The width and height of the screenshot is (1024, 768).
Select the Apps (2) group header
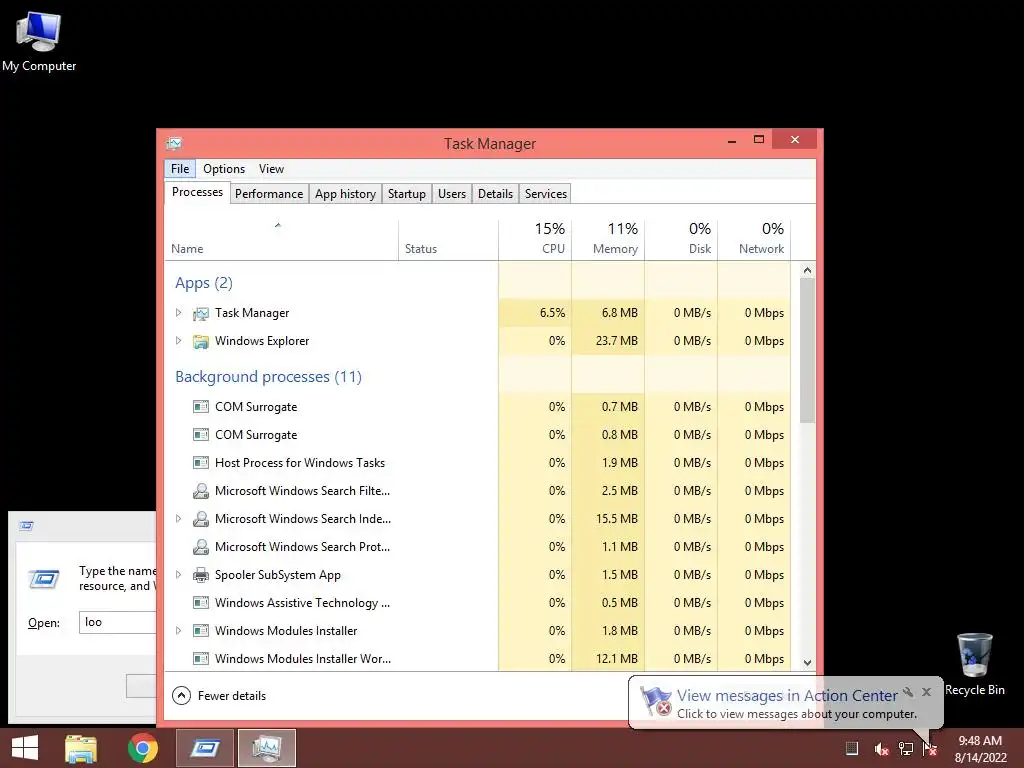tap(204, 283)
